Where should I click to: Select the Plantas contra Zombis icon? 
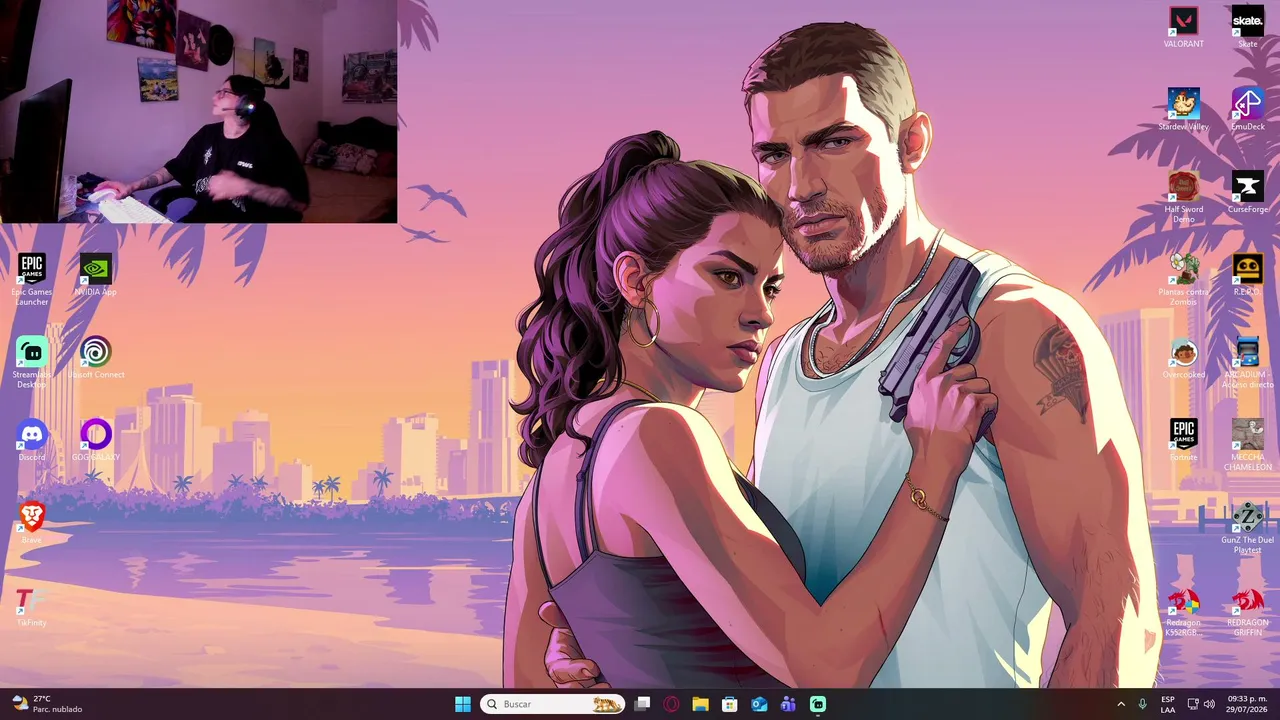1184,280
